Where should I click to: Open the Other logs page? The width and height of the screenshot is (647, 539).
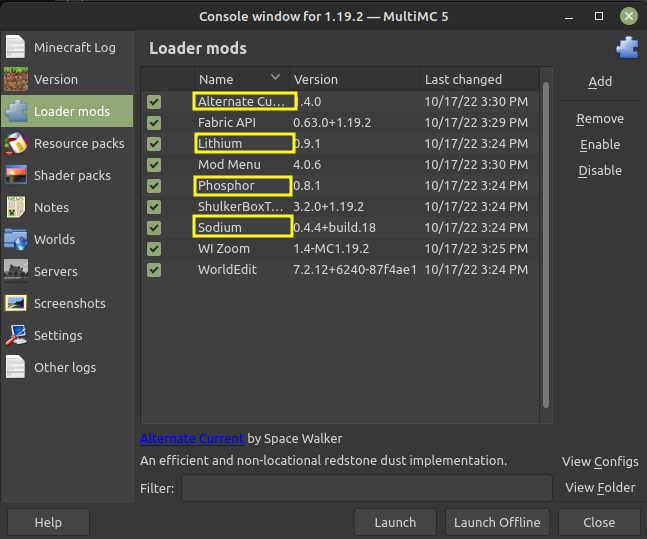(x=67, y=367)
